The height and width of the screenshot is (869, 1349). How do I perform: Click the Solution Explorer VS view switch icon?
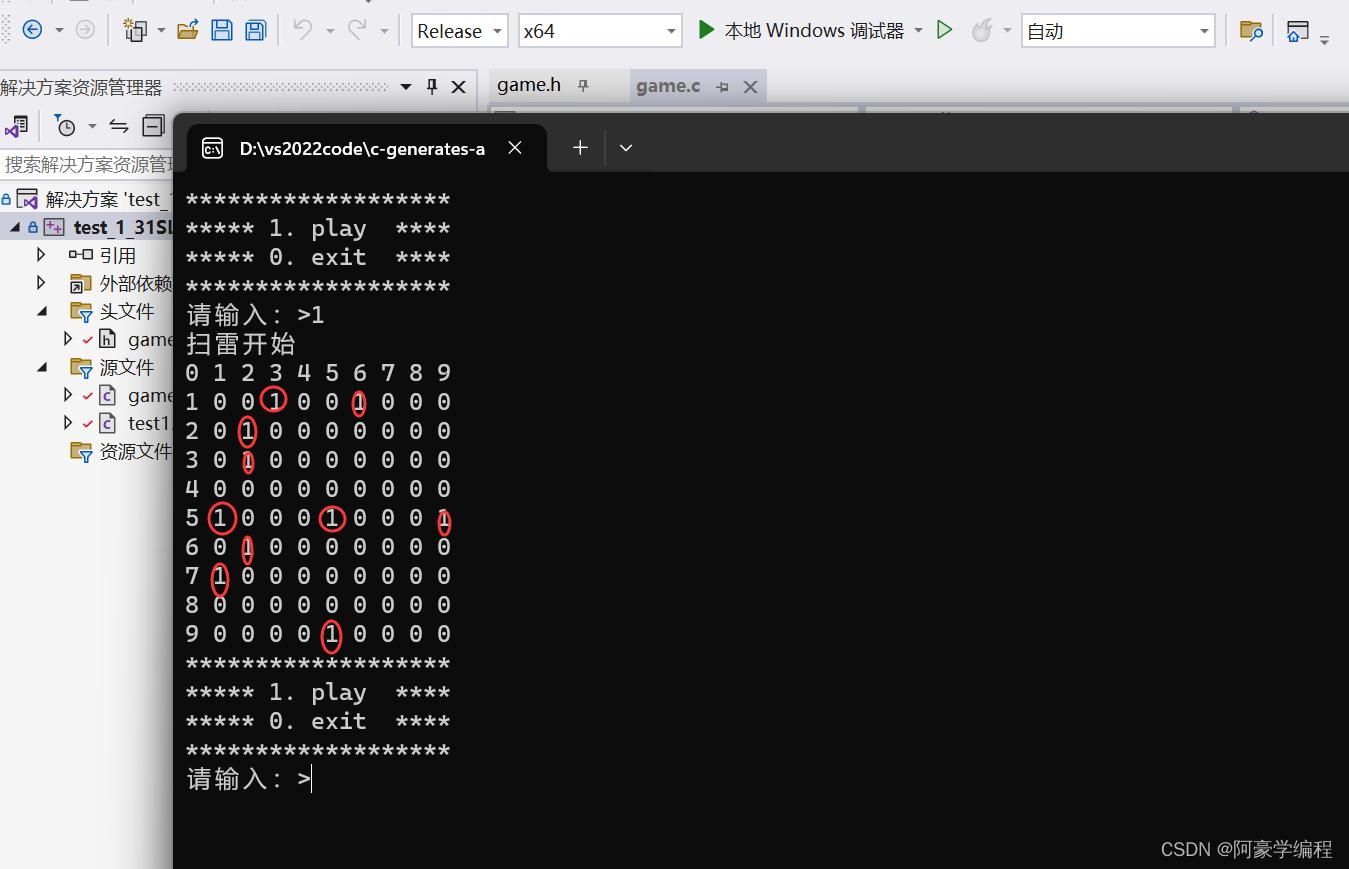coord(16,126)
